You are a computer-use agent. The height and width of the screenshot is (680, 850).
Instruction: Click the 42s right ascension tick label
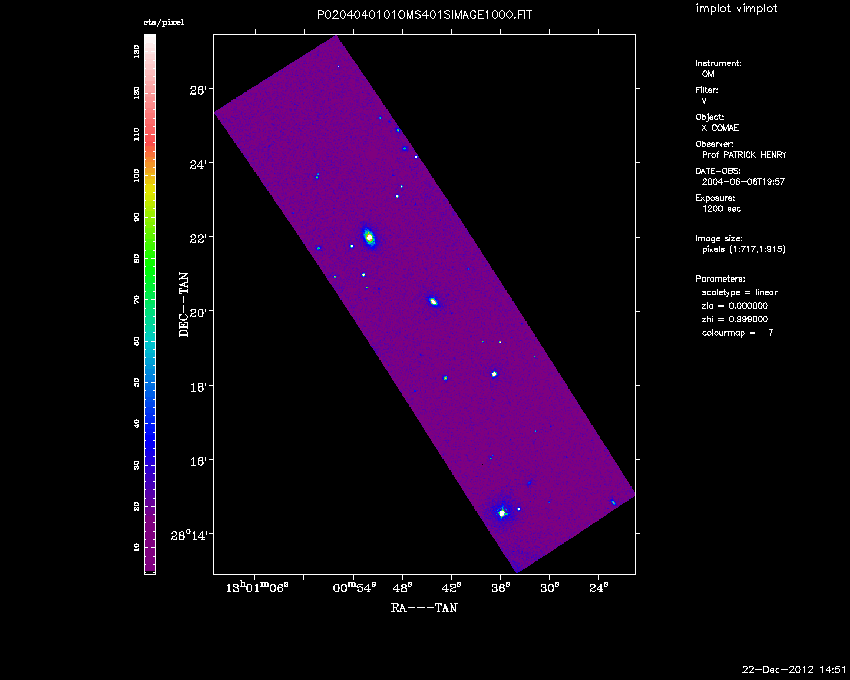click(x=452, y=587)
